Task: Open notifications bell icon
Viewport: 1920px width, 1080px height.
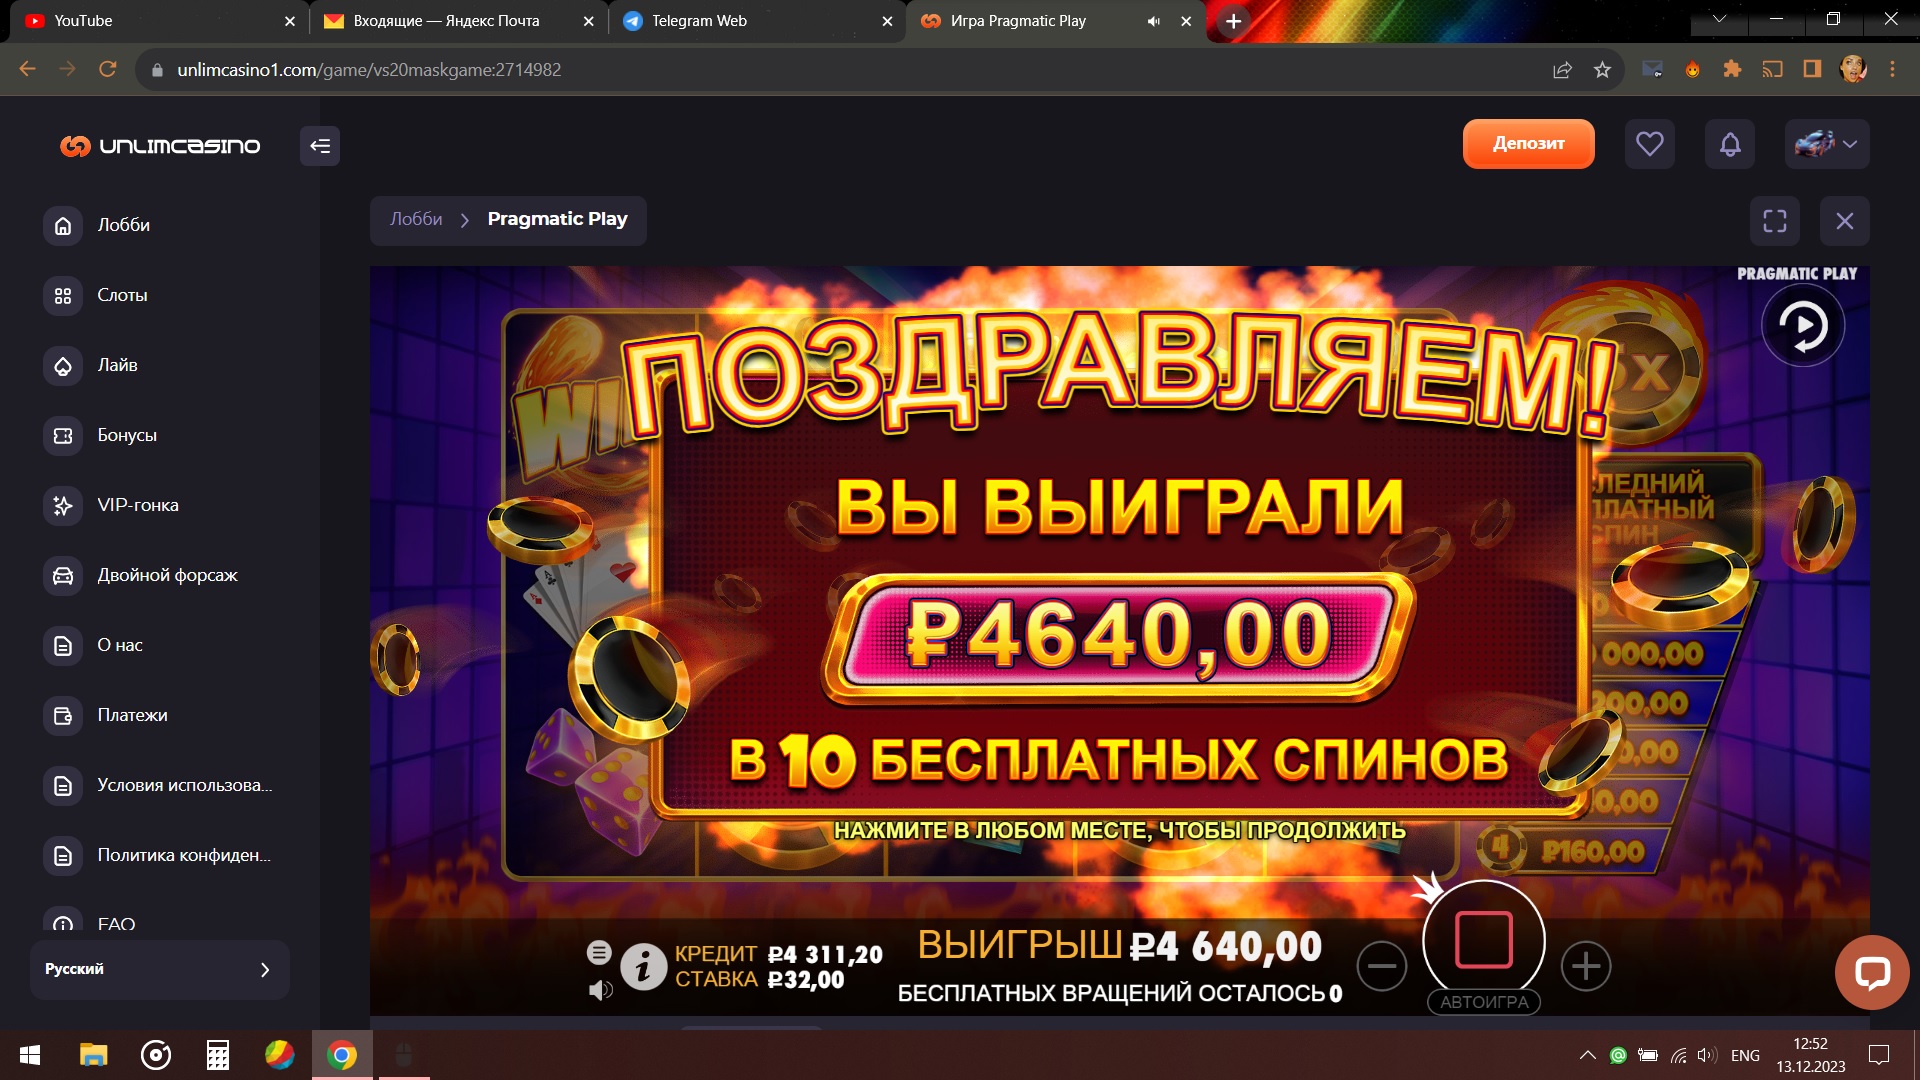Action: [x=1730, y=144]
